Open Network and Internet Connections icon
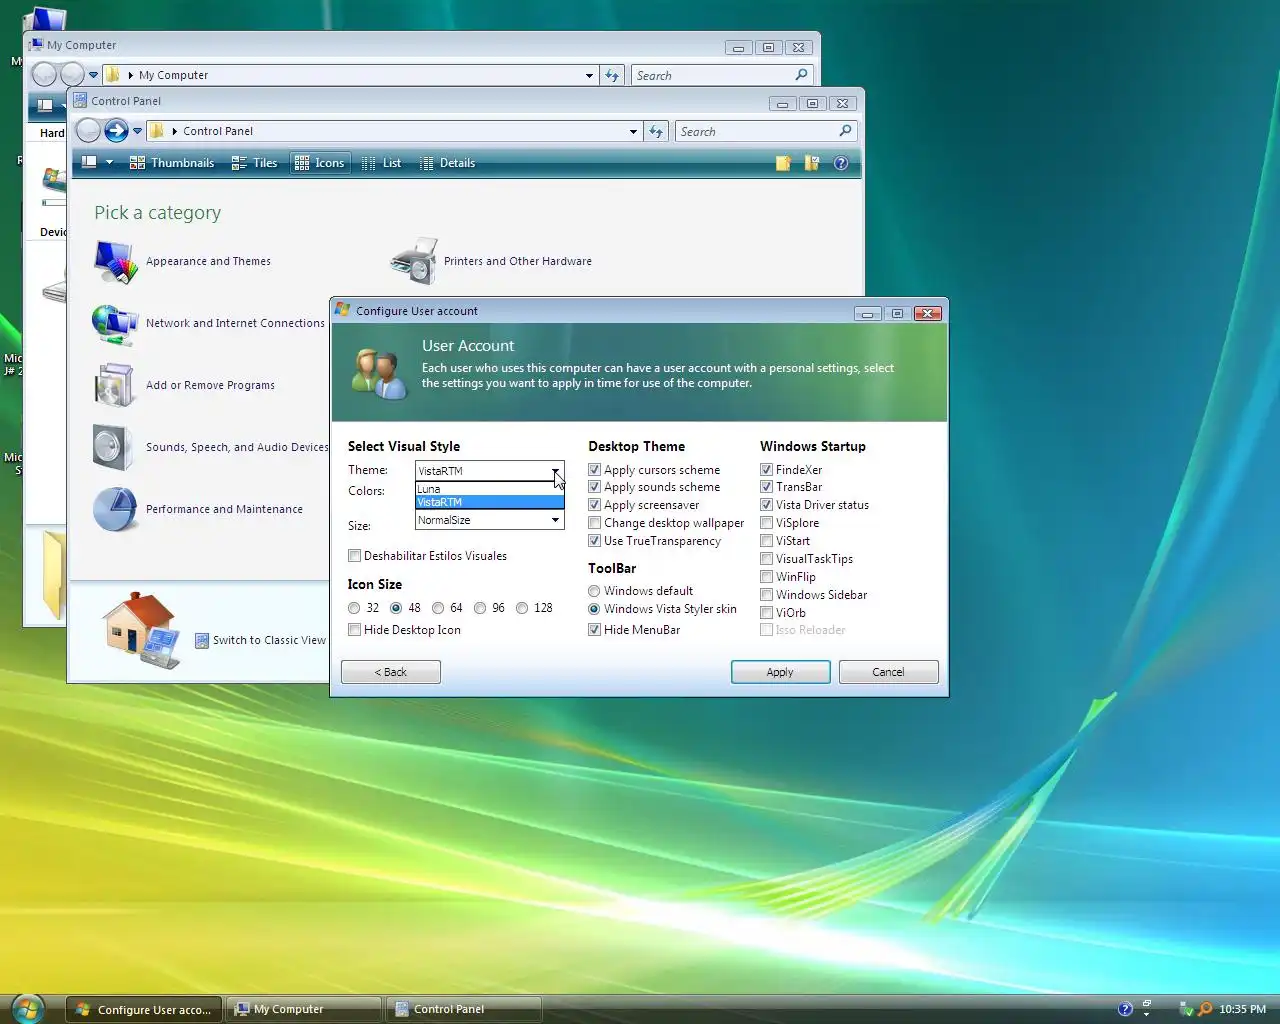The image size is (1280, 1024). click(115, 324)
